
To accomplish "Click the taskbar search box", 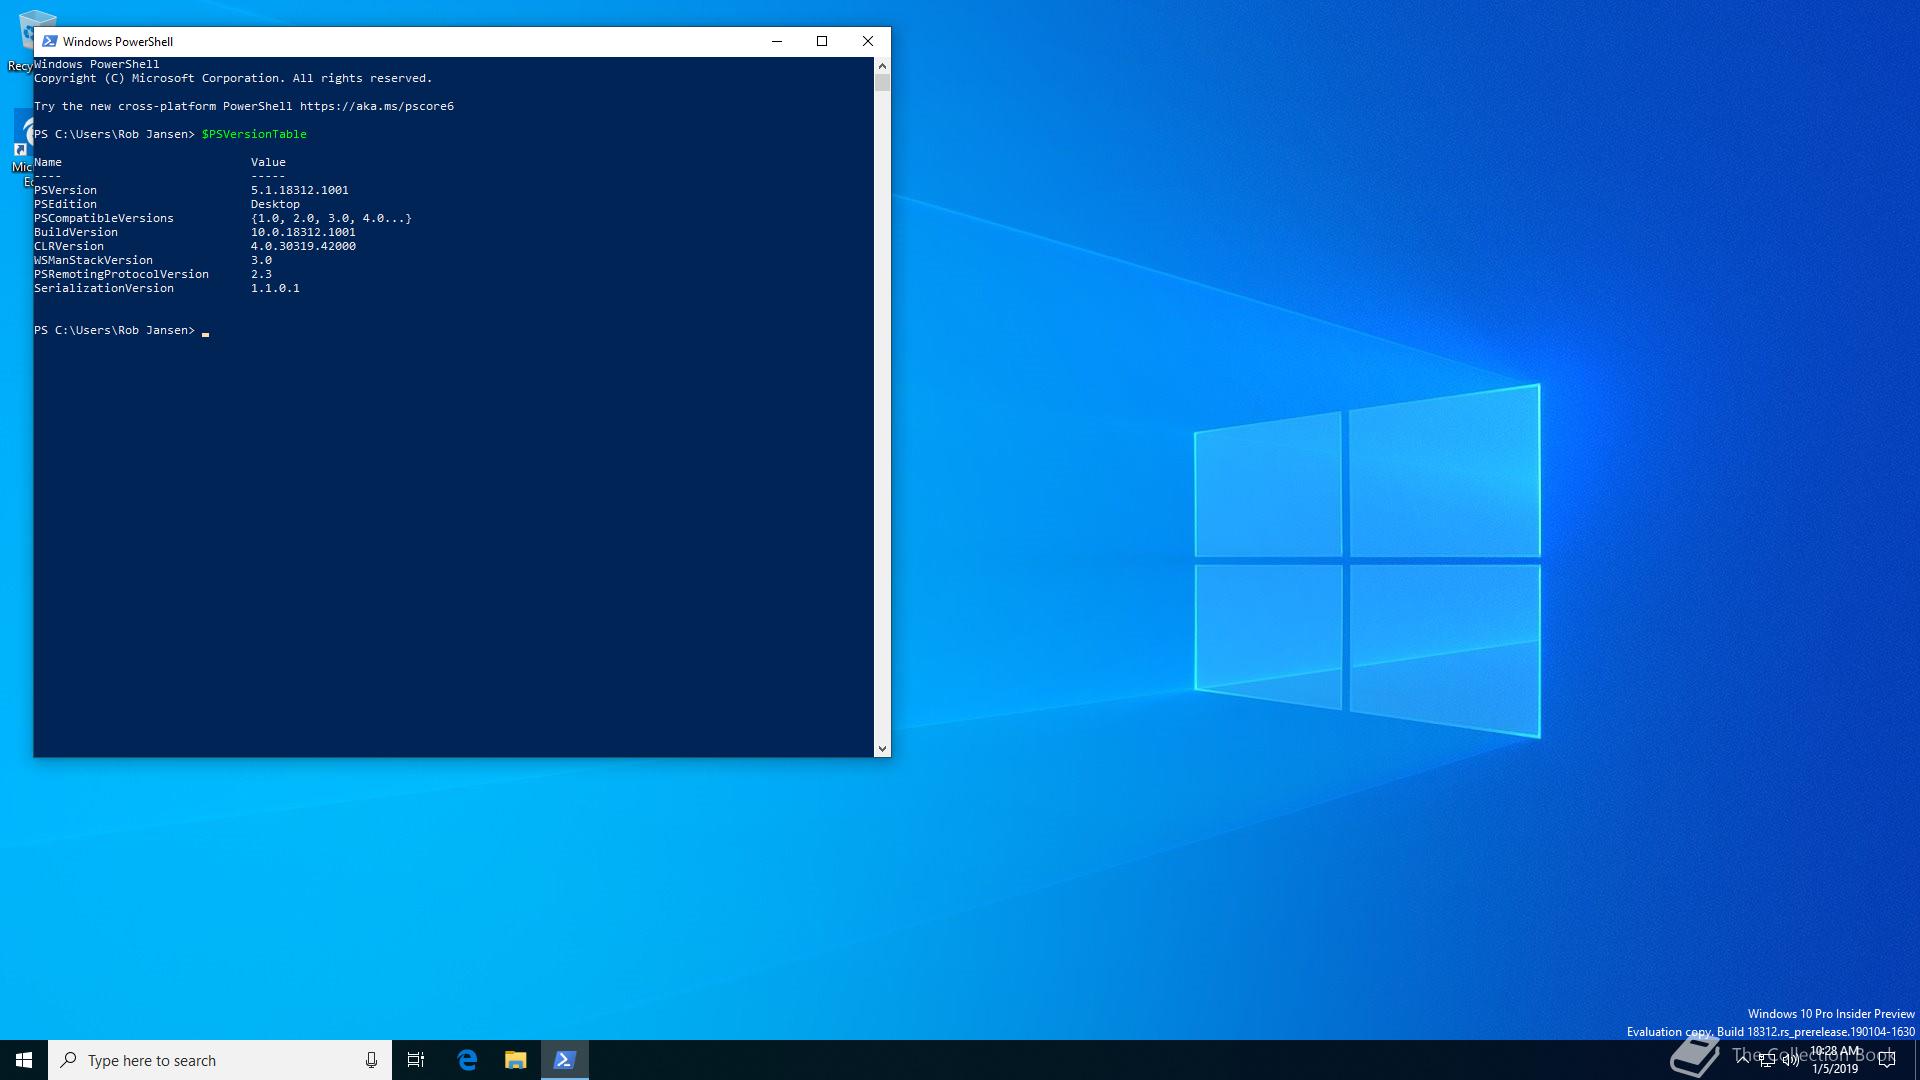I will coord(220,1060).
